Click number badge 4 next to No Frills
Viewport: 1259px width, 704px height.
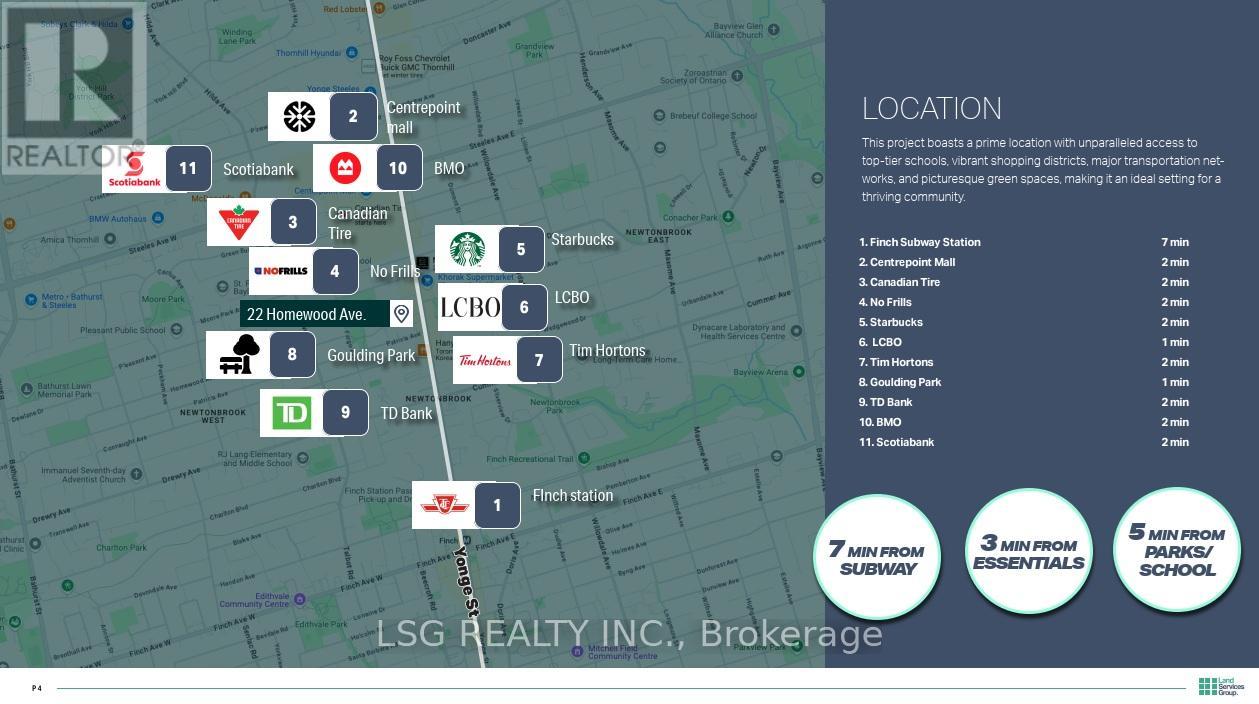click(x=335, y=271)
